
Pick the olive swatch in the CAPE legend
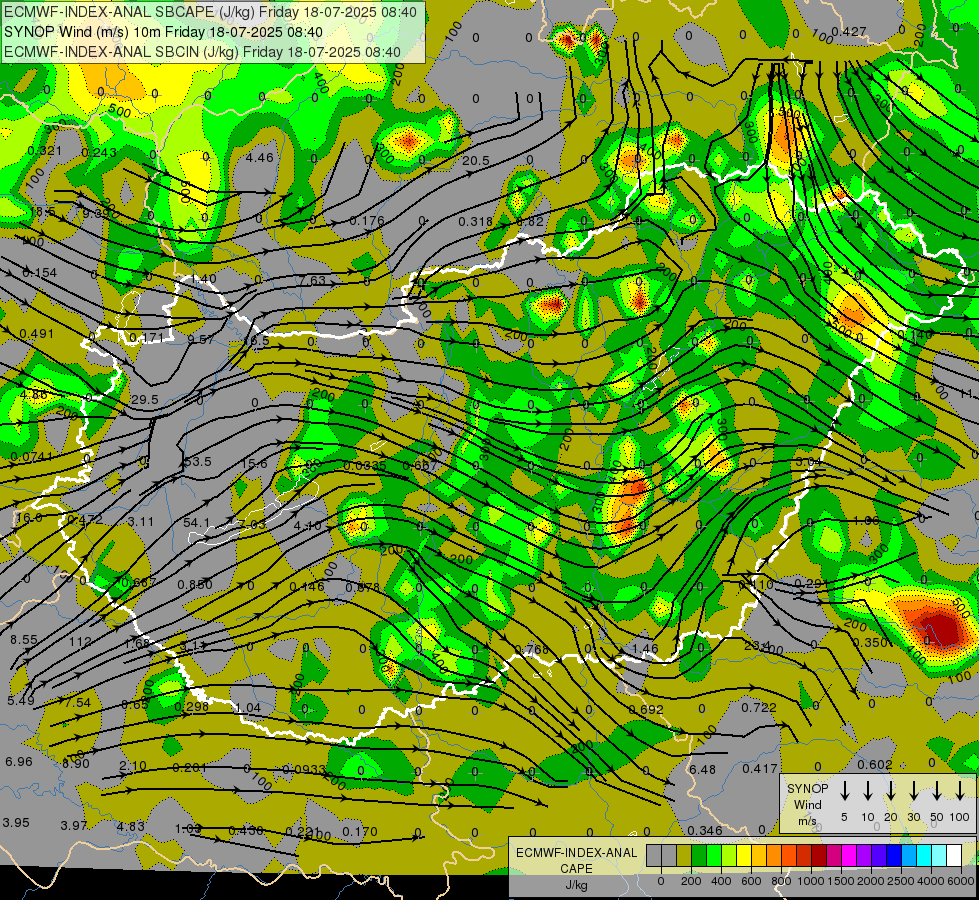click(684, 856)
